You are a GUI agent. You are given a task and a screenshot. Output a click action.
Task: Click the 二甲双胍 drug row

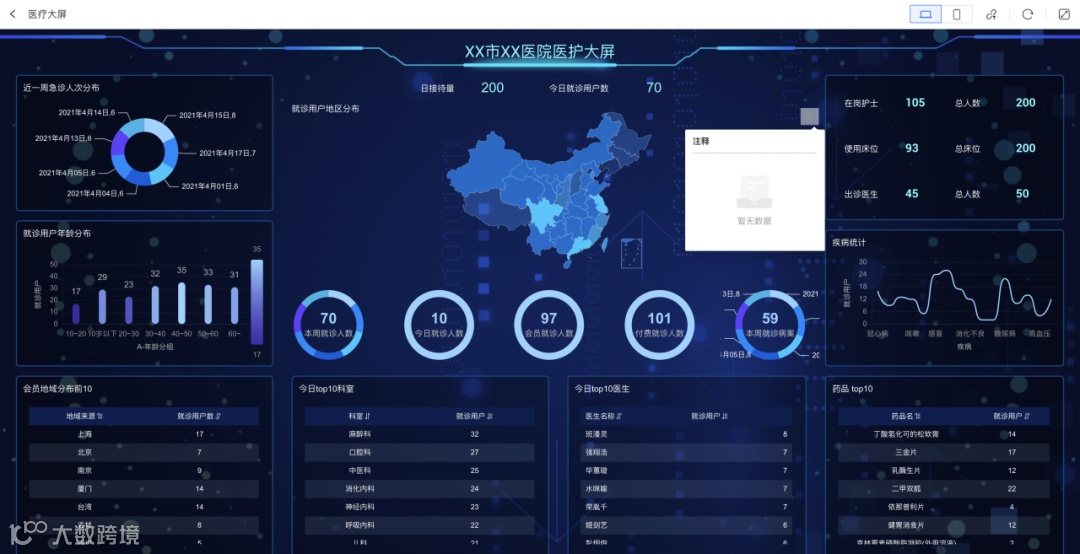(x=944, y=489)
